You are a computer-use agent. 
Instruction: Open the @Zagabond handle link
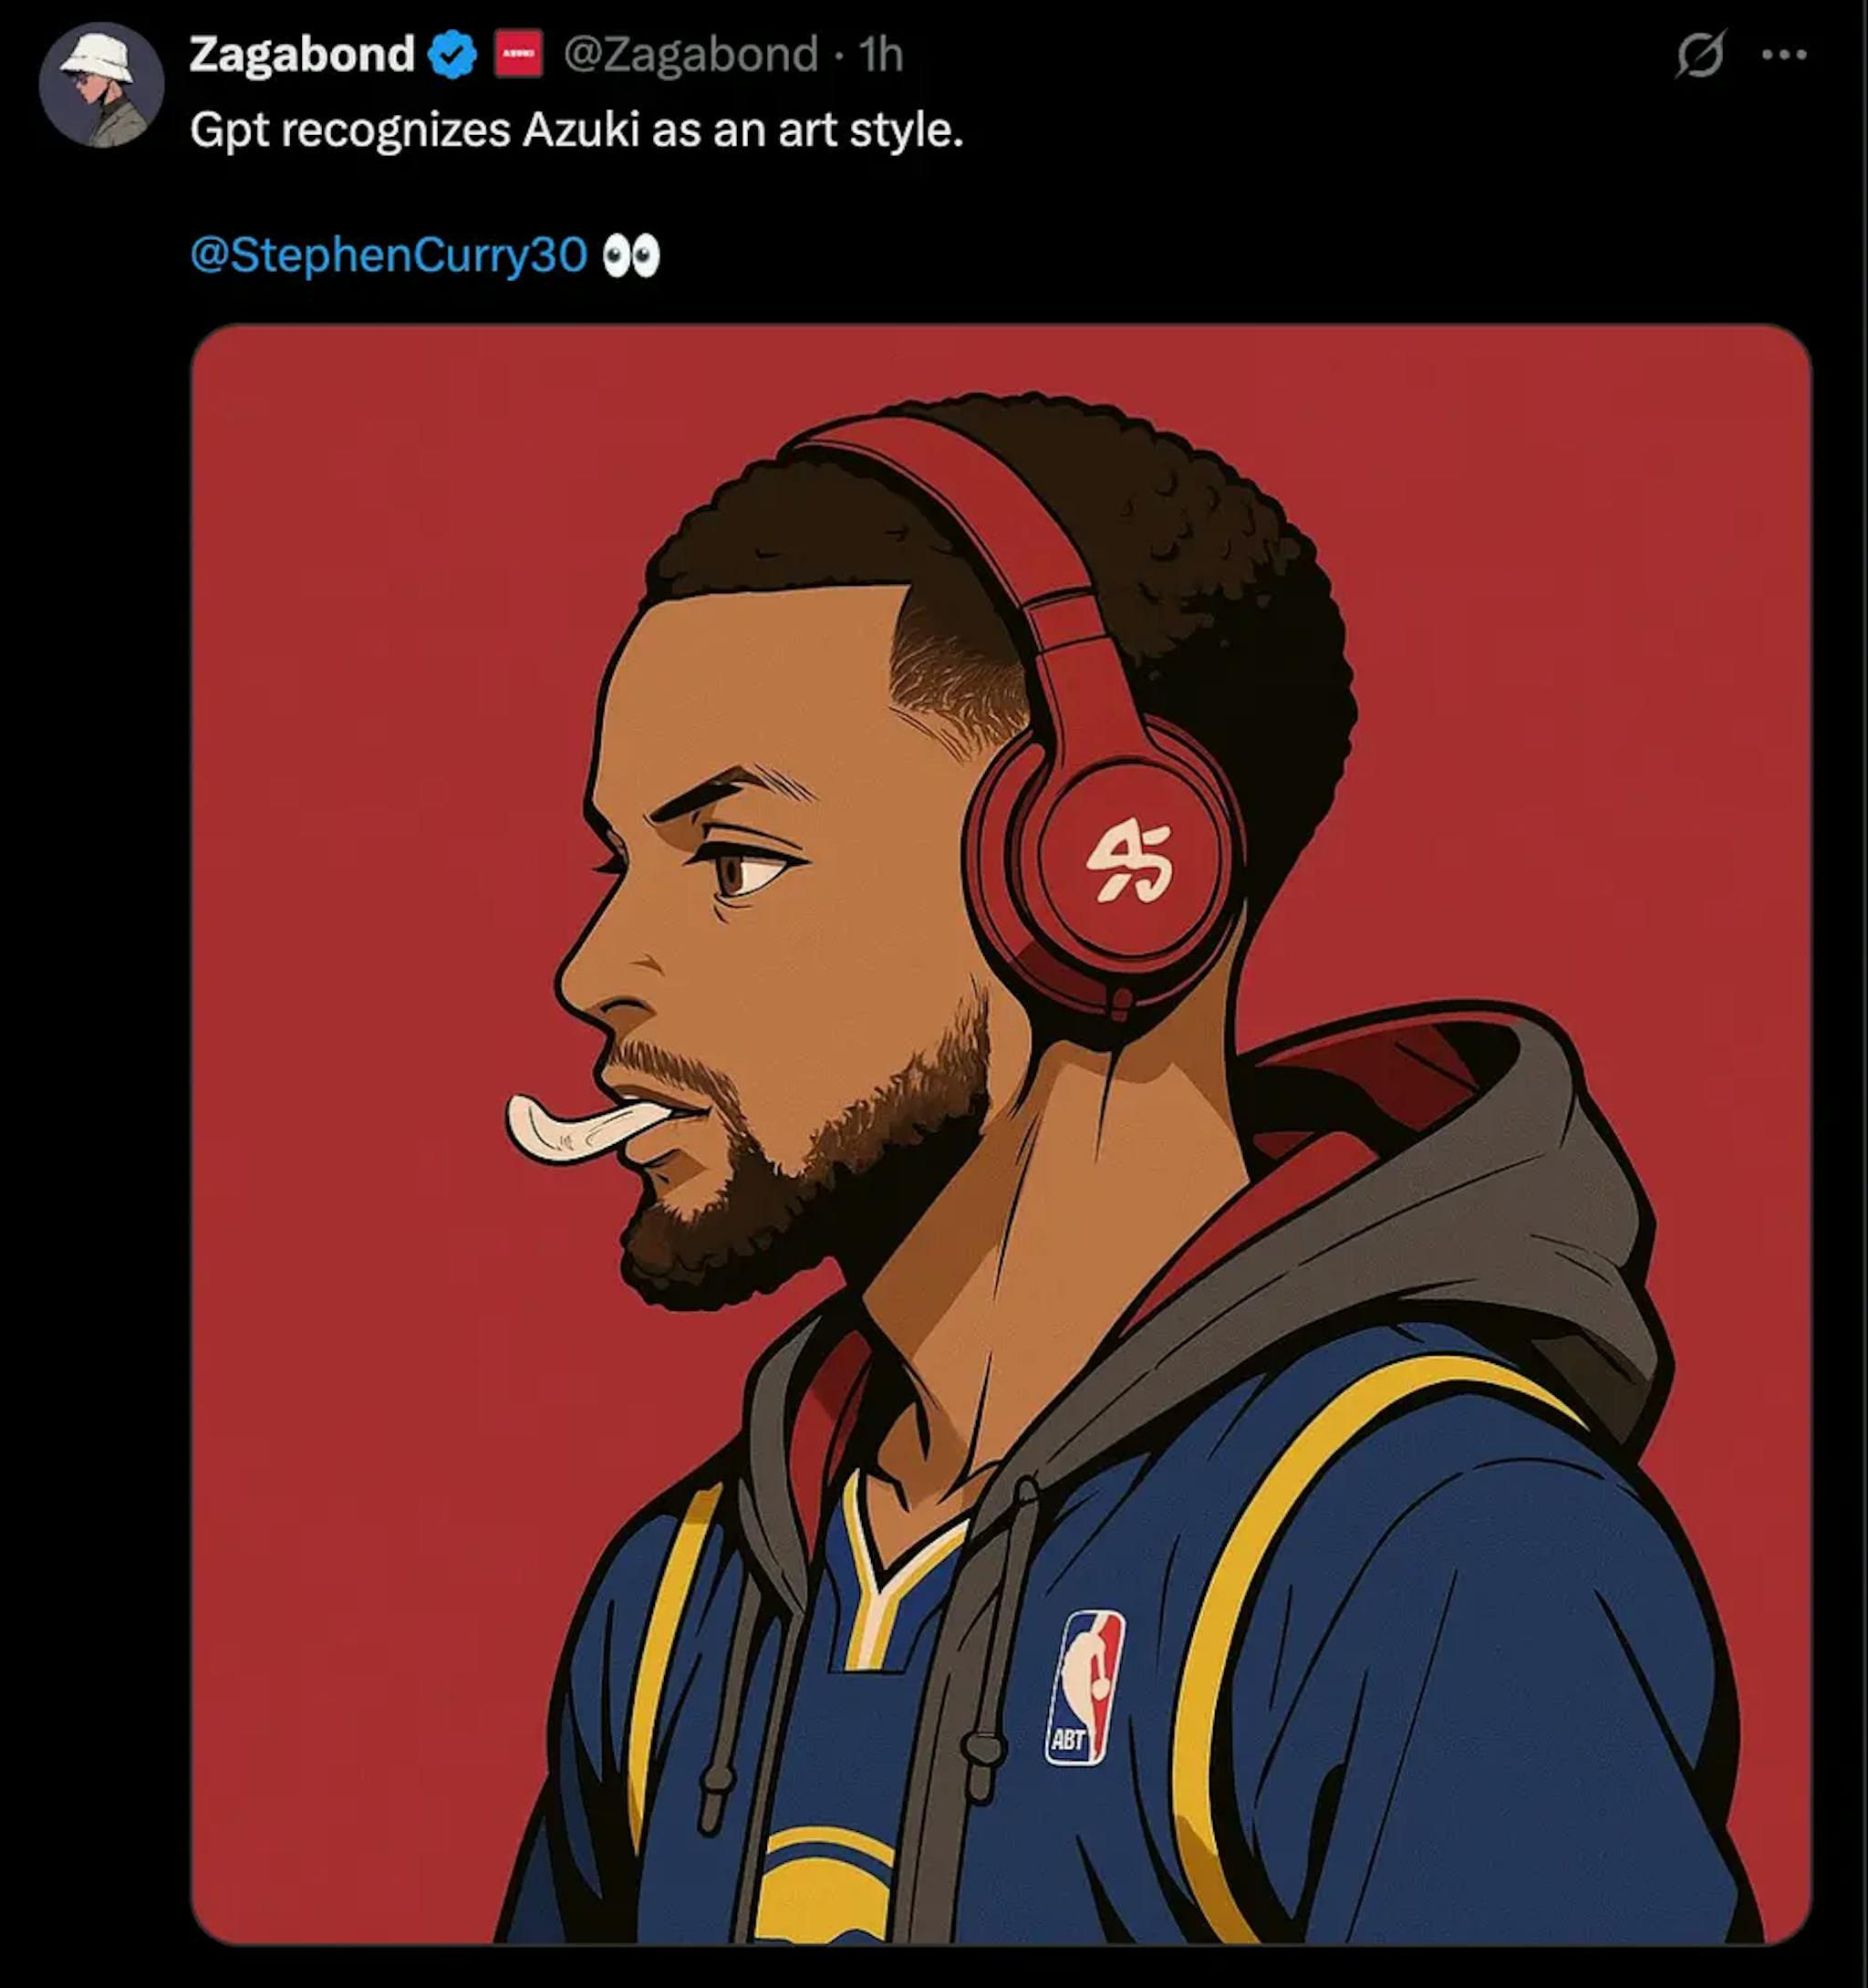pos(691,54)
